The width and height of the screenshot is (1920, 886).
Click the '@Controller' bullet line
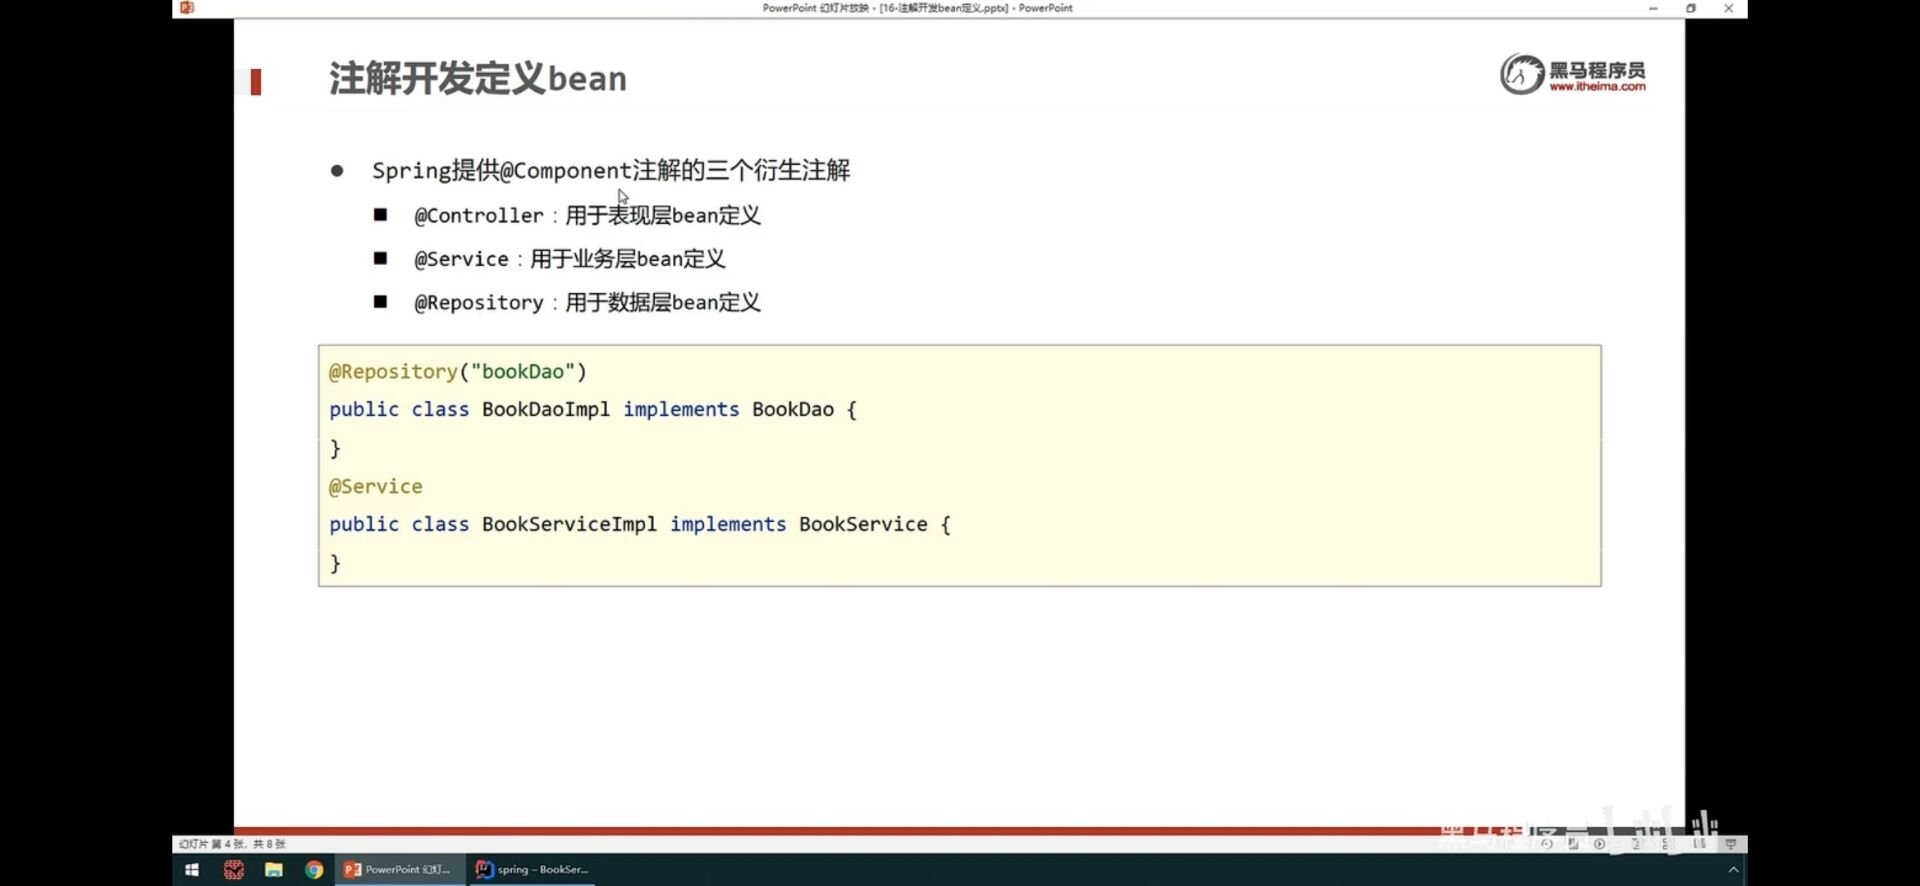click(x=587, y=216)
